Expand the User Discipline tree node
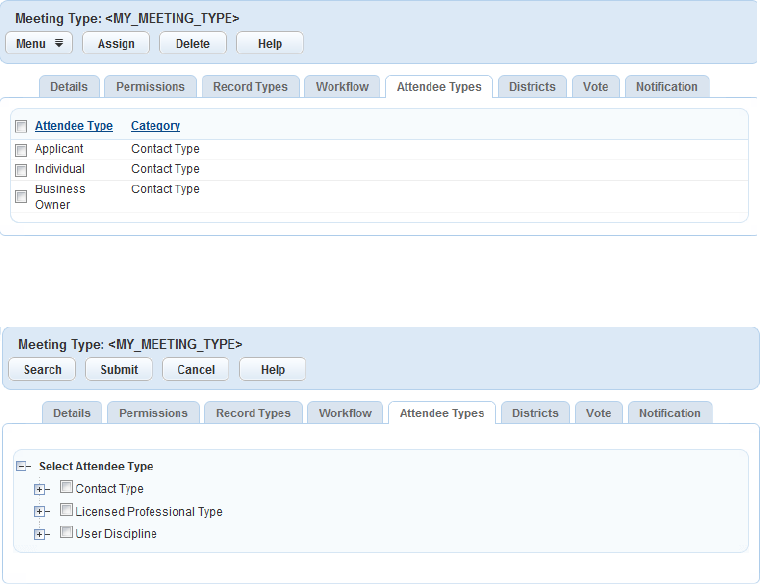Viewport: 763px width, 584px height. 39,534
